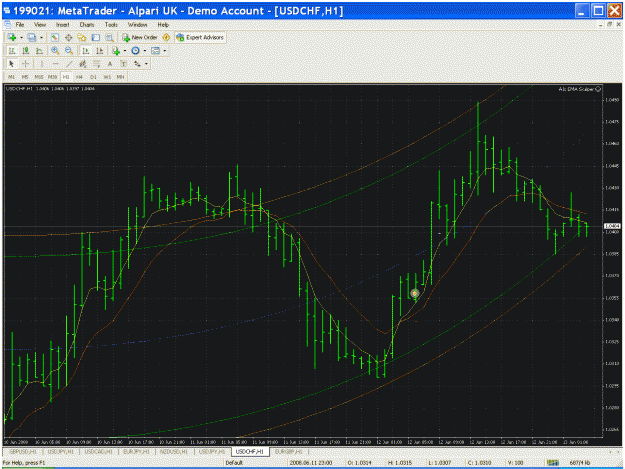Screen dimensions: 625x469
Task: Select the Trendline drawing tool
Action: pos(69,64)
